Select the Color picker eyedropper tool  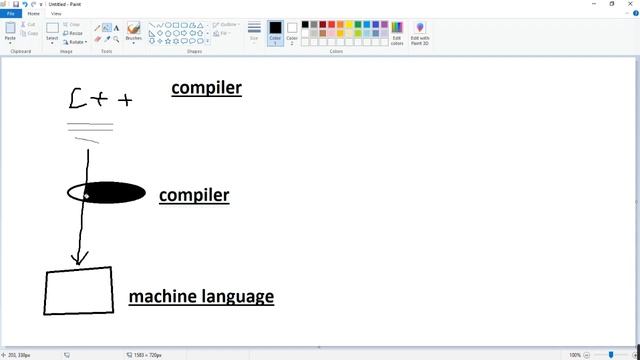coord(107,39)
